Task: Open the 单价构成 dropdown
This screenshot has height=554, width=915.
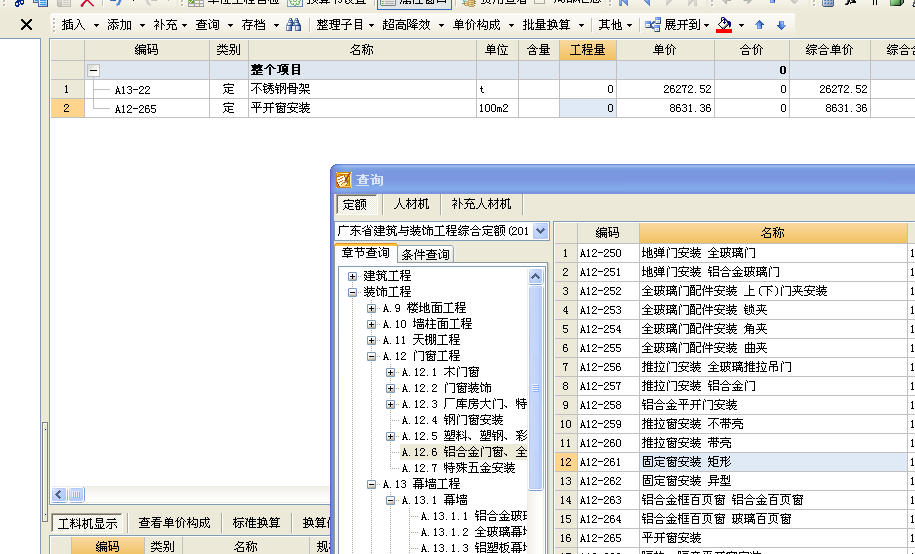Action: [x=483, y=25]
